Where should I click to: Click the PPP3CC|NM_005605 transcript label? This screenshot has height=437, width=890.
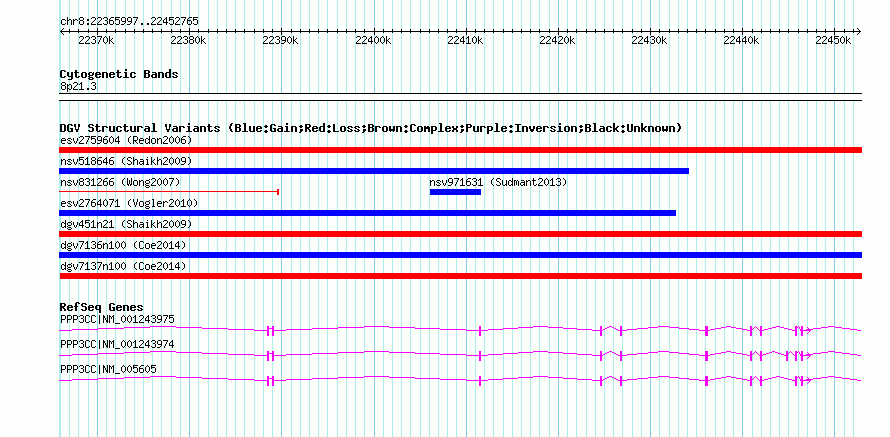pyautogui.click(x=108, y=369)
